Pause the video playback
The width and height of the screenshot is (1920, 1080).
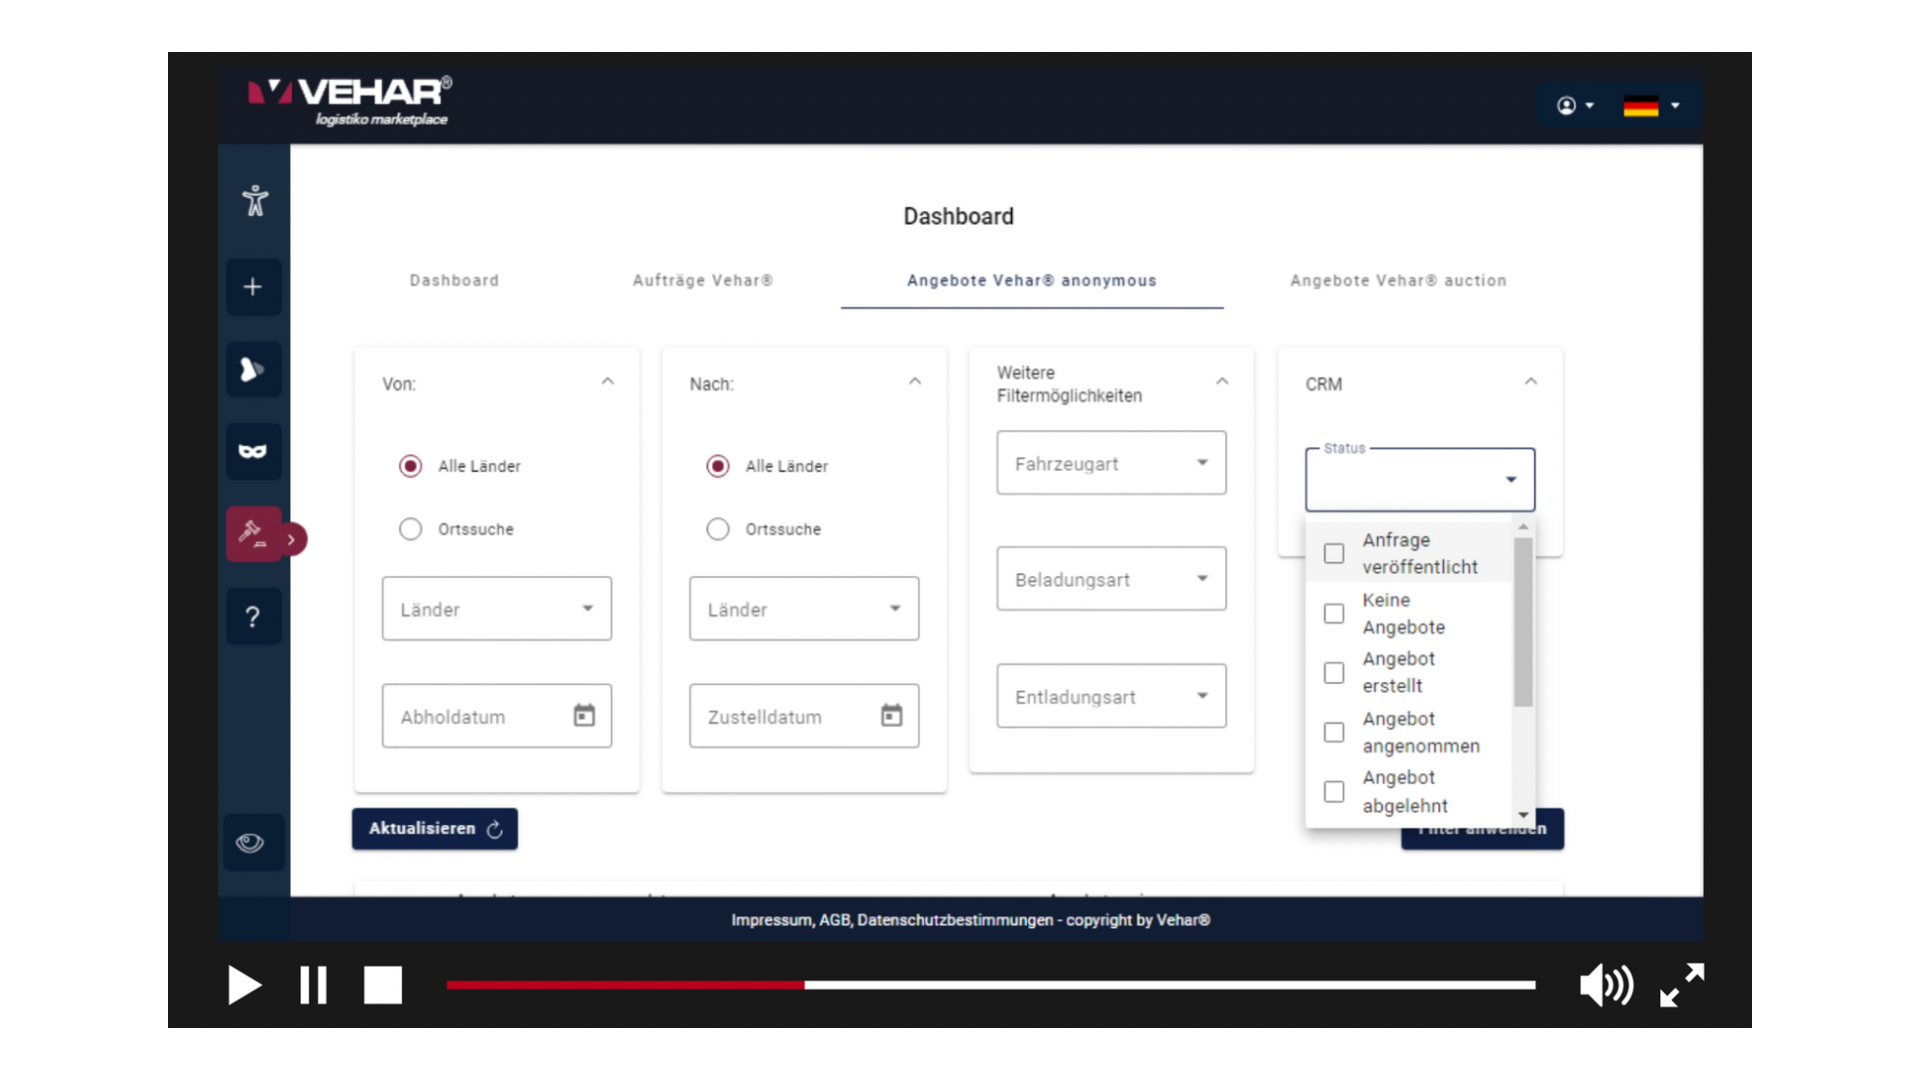[313, 985]
